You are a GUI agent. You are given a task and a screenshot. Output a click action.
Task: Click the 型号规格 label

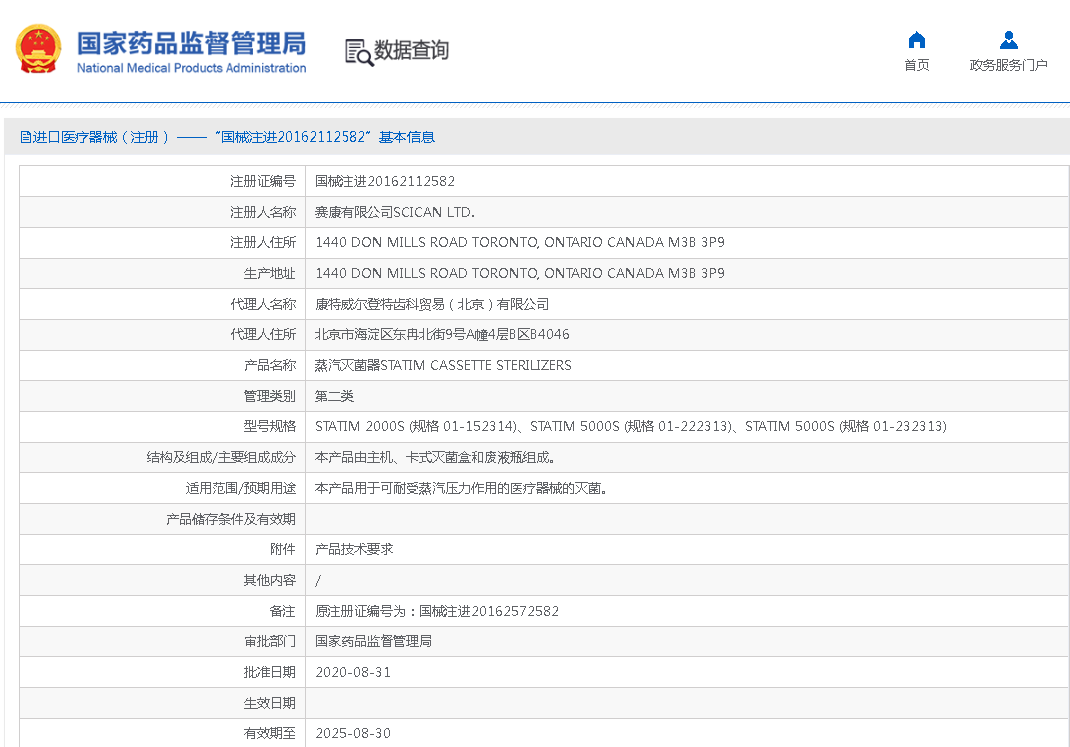click(x=270, y=426)
